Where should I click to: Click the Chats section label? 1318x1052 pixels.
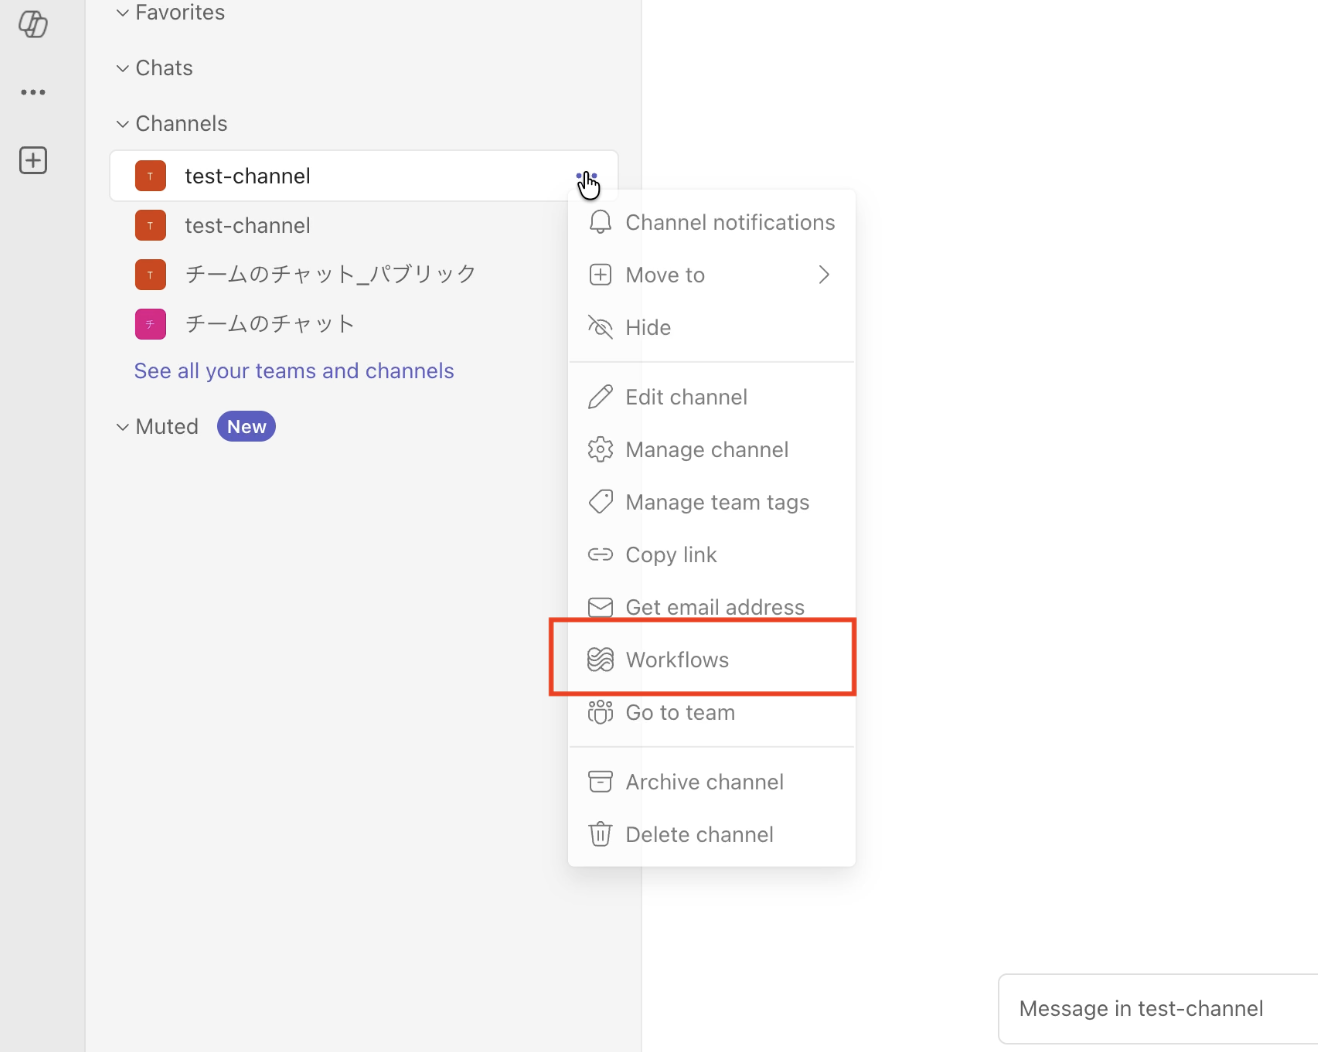pyautogui.click(x=164, y=68)
